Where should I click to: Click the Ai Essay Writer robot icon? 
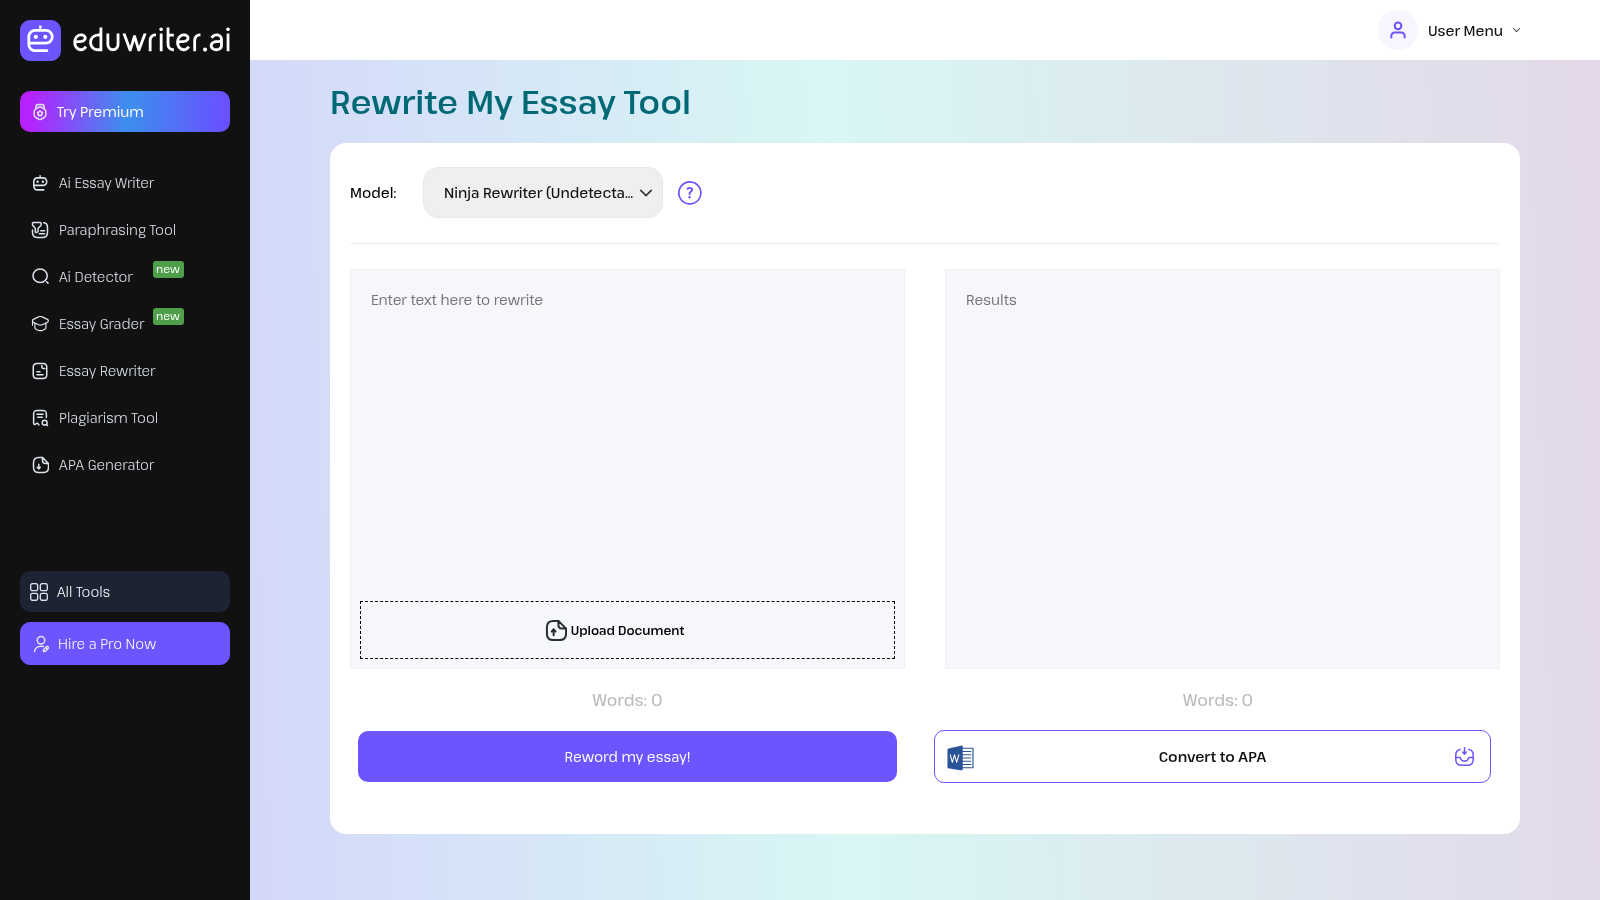click(x=40, y=183)
